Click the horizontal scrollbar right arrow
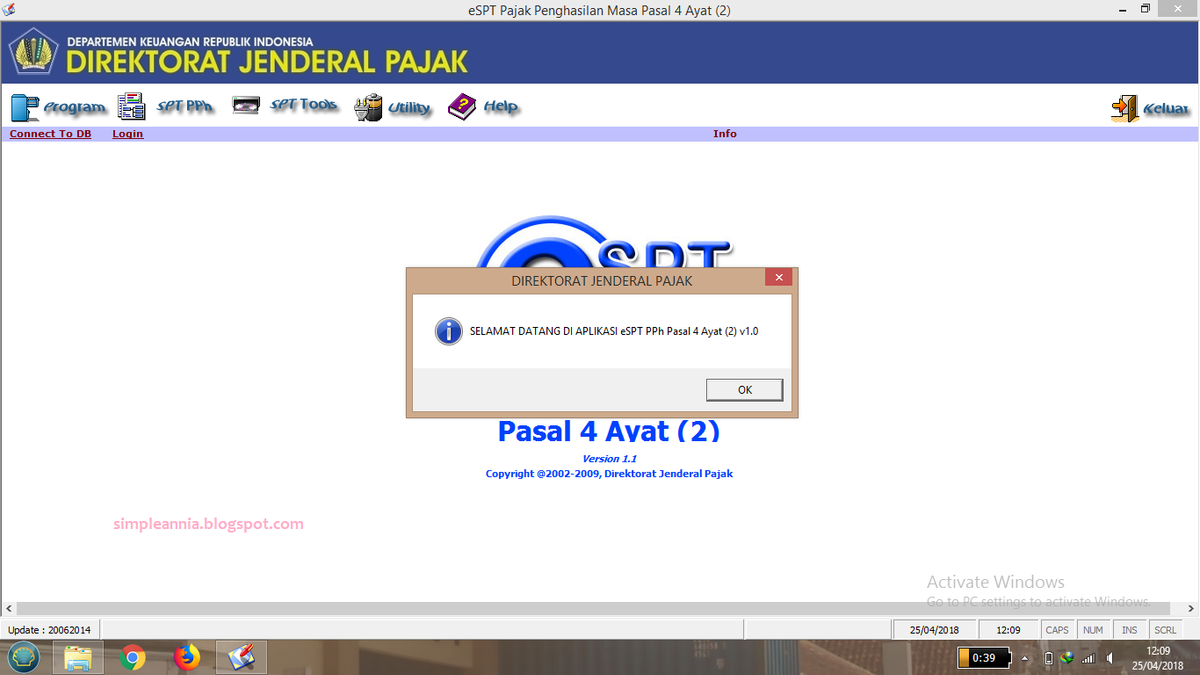This screenshot has width=1200, height=675. click(1190, 608)
